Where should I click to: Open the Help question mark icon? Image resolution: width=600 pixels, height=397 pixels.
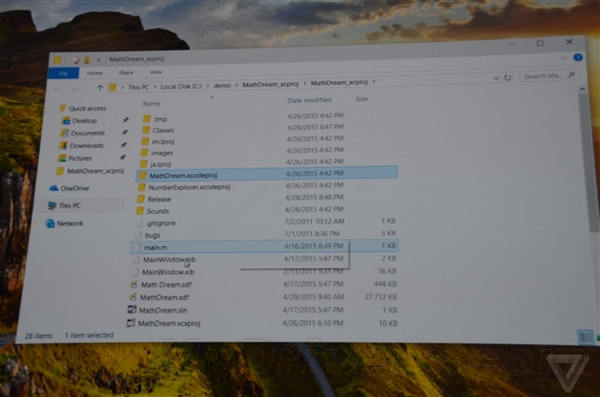pos(578,57)
